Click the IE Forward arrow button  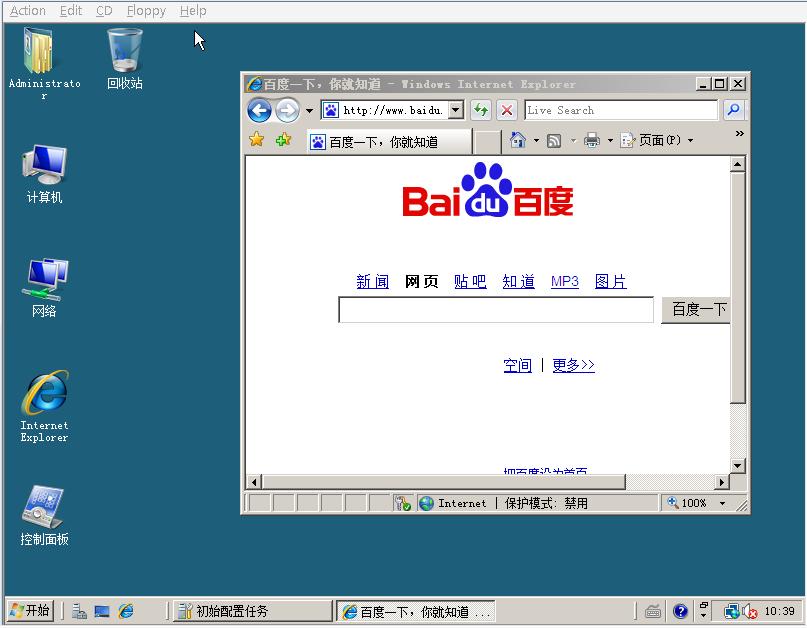(x=287, y=110)
